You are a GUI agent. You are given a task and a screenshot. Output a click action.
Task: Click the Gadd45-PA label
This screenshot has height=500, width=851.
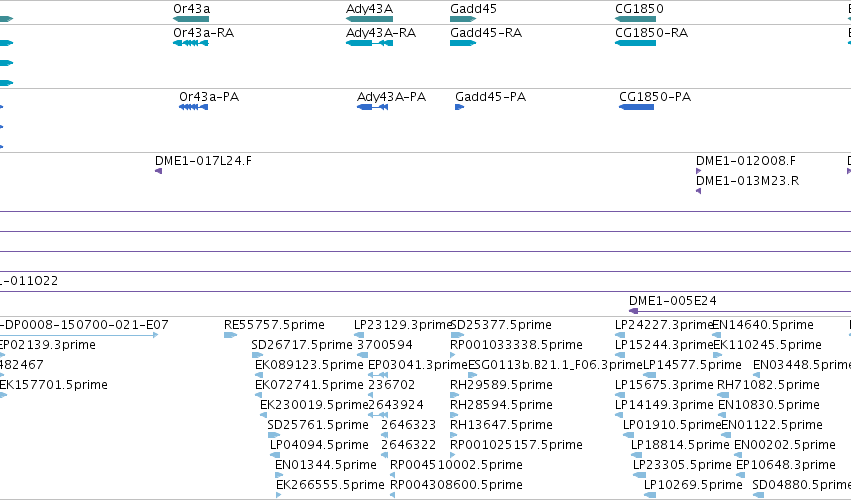pyautogui.click(x=491, y=97)
